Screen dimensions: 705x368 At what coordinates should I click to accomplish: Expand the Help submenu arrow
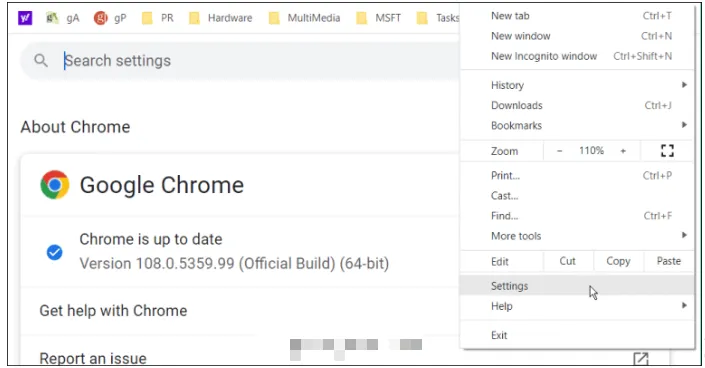pyautogui.click(x=684, y=305)
